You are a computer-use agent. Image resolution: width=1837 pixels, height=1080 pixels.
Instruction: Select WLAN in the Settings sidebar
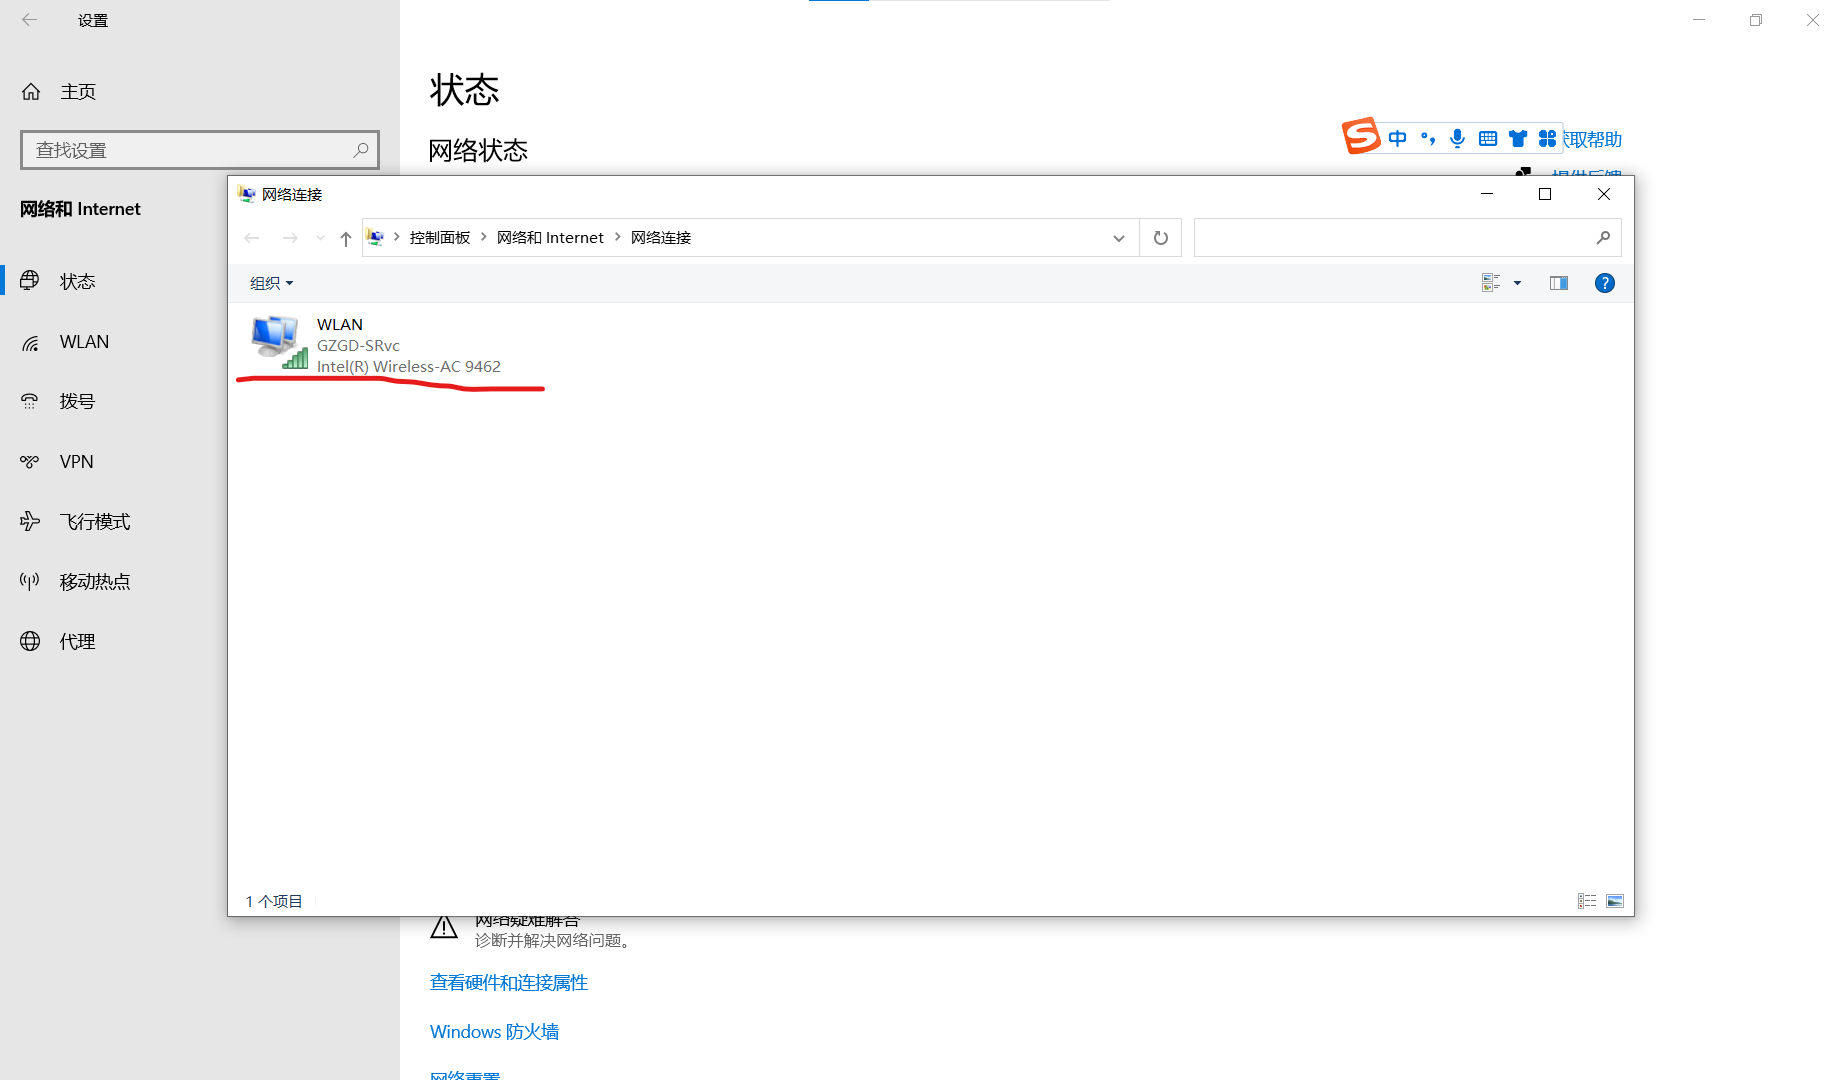coord(83,341)
